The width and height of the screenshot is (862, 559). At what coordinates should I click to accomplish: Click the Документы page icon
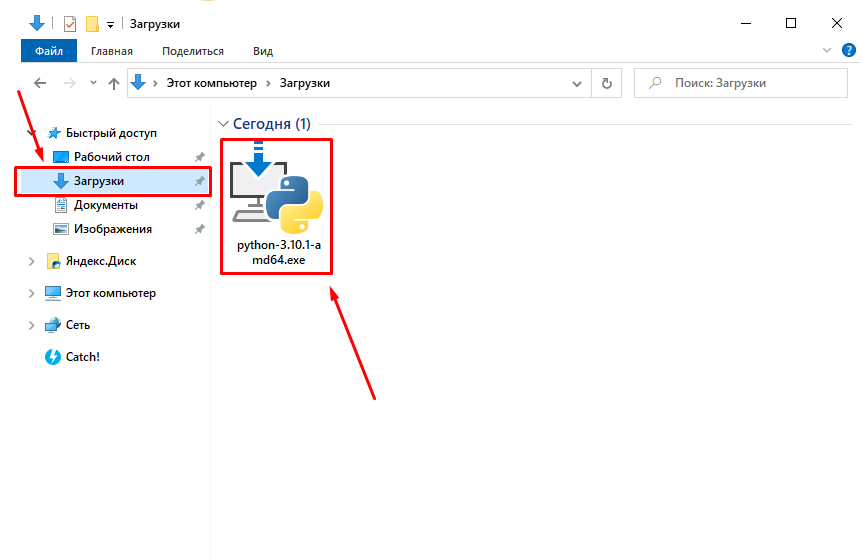(x=61, y=205)
